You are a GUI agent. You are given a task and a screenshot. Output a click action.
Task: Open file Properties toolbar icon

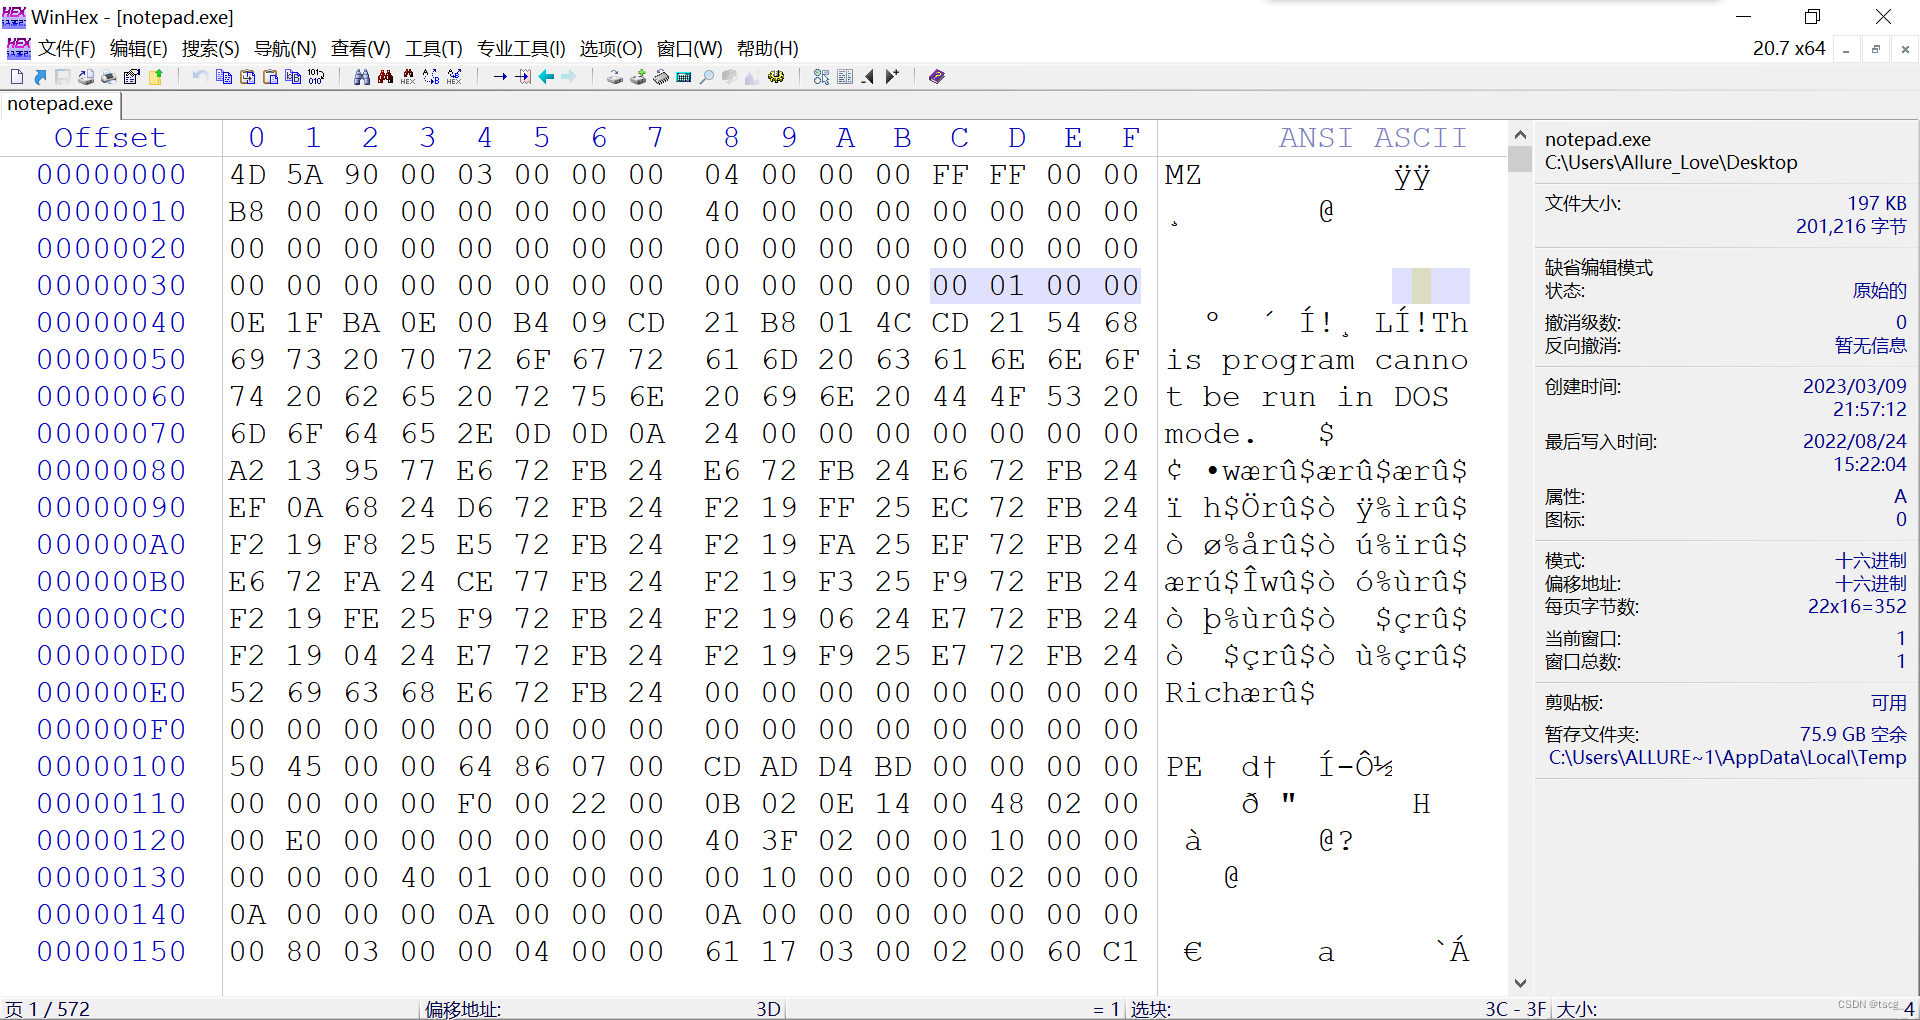(131, 77)
